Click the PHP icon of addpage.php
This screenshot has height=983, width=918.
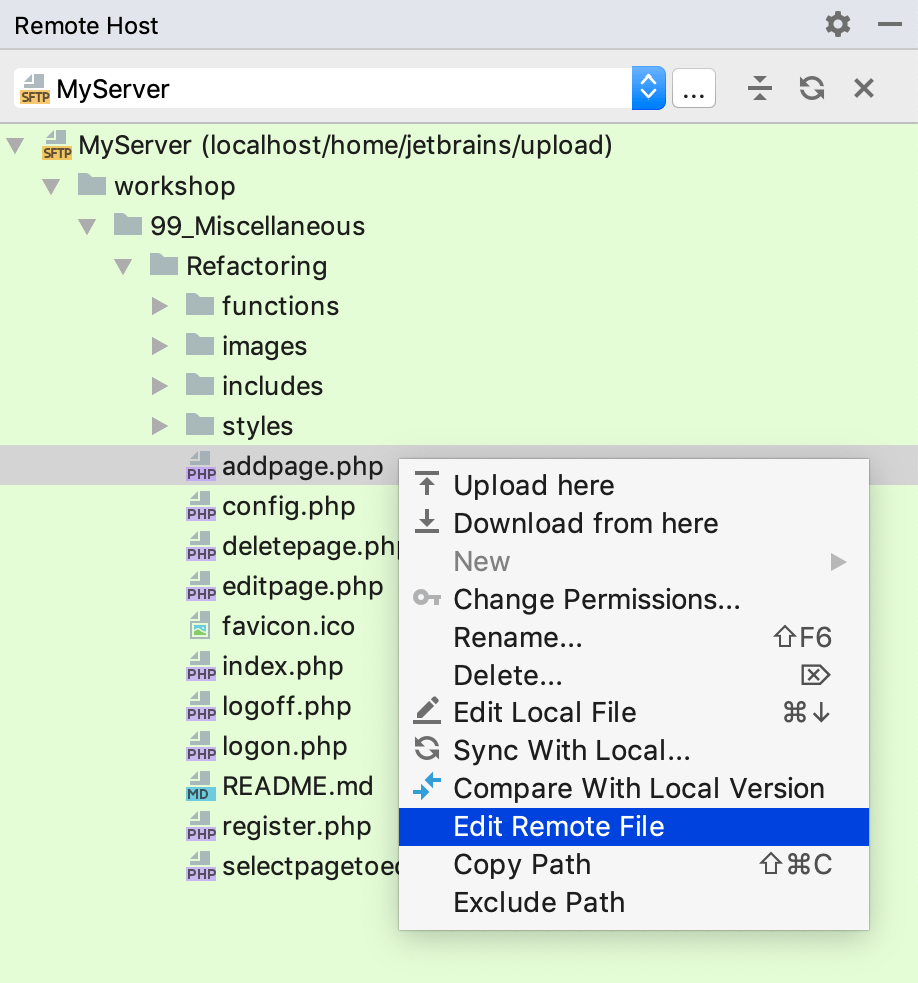point(201,466)
